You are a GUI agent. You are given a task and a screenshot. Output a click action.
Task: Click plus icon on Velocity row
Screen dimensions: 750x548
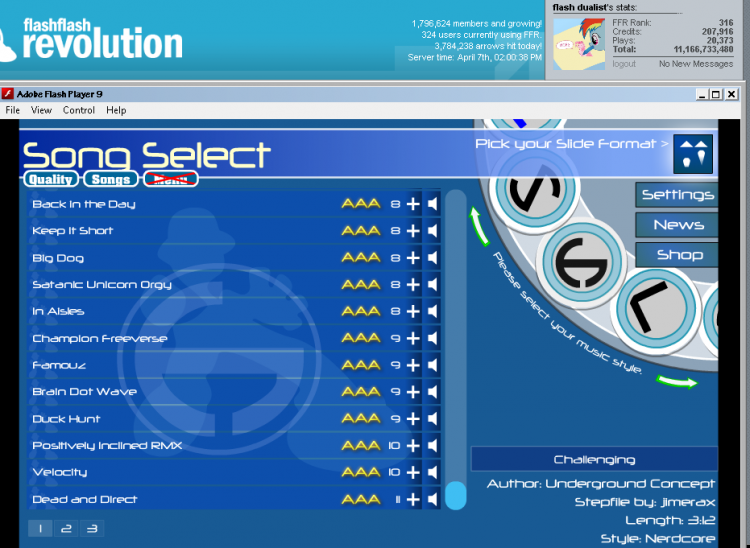coord(413,472)
